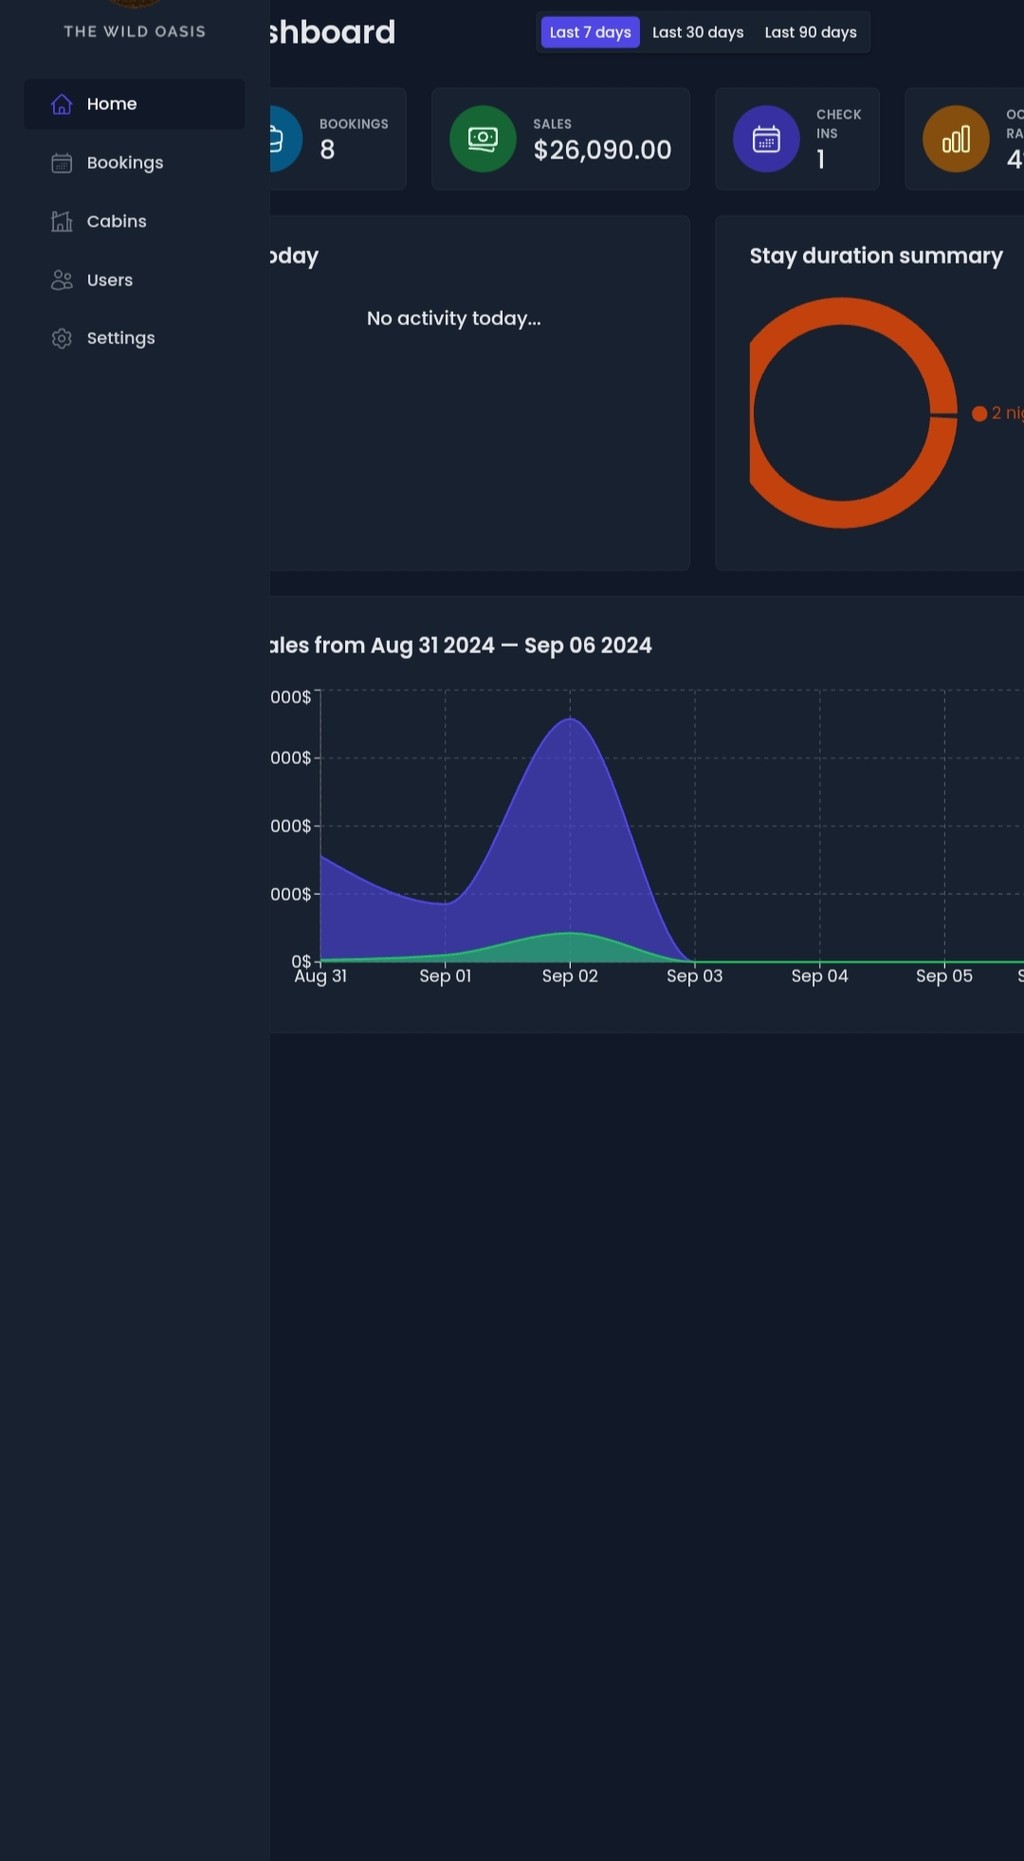
Task: Click The Wild Oasis logo text
Action: (x=135, y=32)
